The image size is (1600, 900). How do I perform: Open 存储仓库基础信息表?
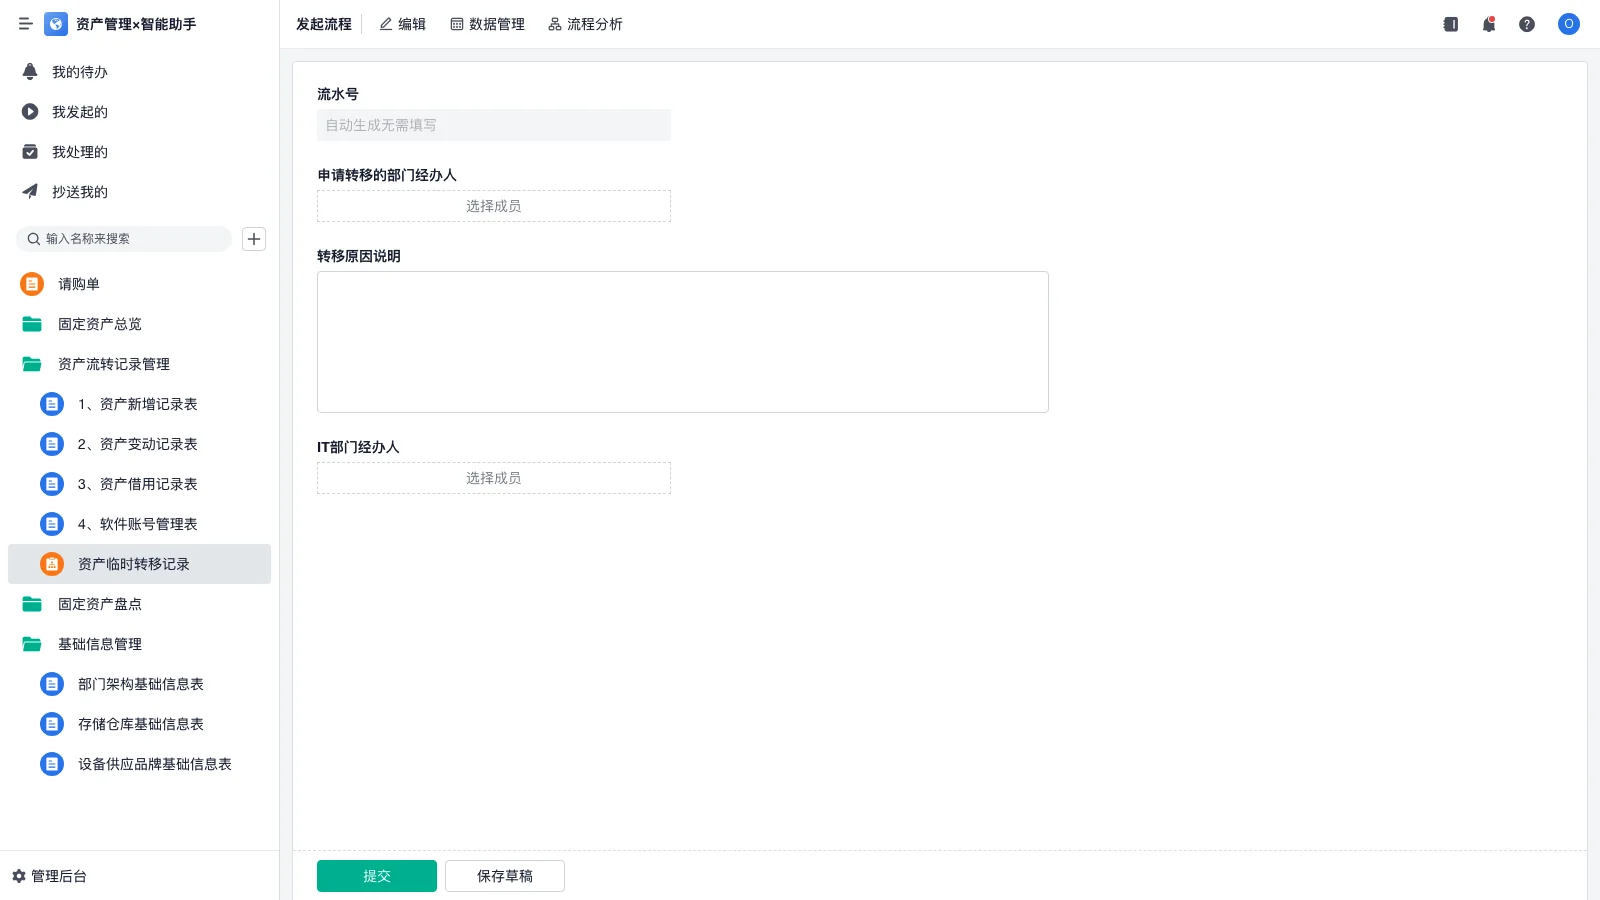tap(139, 724)
